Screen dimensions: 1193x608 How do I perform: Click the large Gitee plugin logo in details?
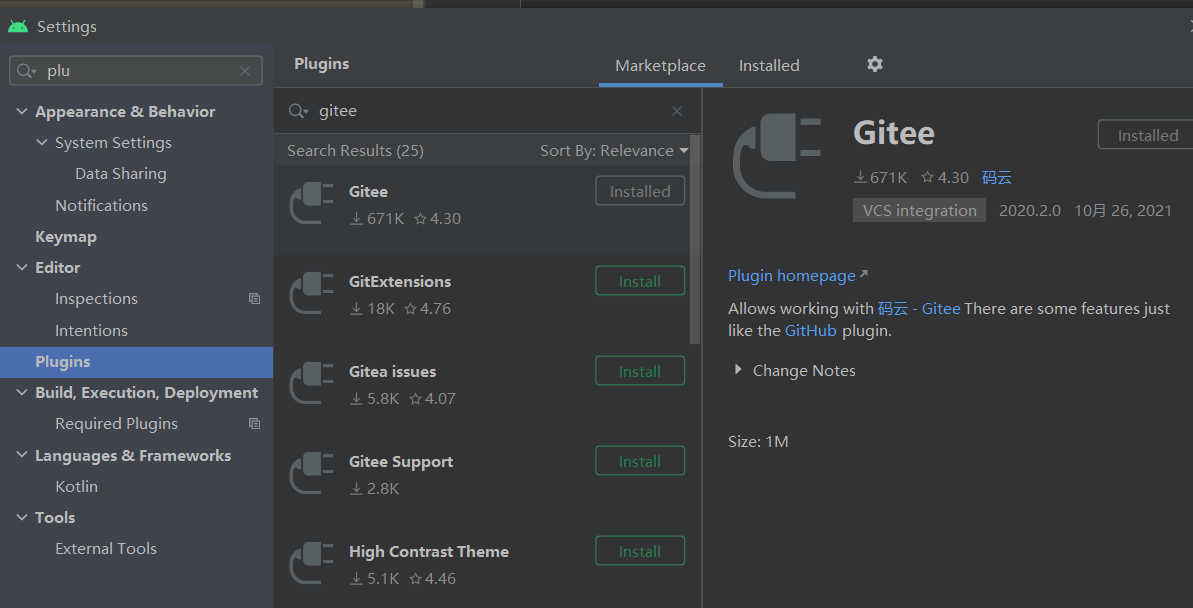777,156
